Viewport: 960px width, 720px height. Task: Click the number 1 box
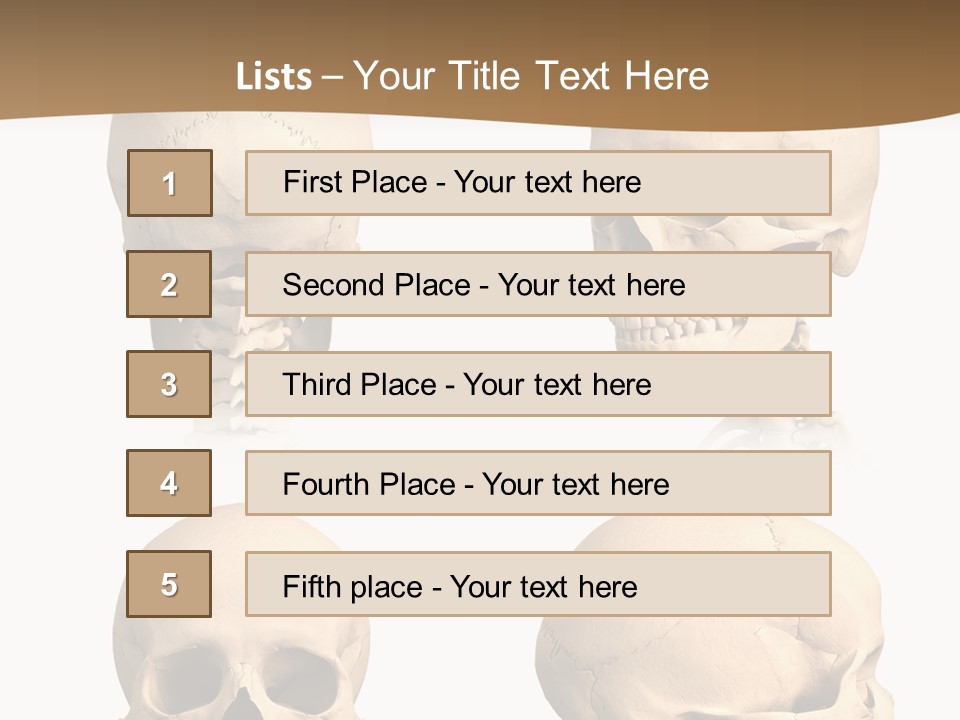tap(169, 183)
